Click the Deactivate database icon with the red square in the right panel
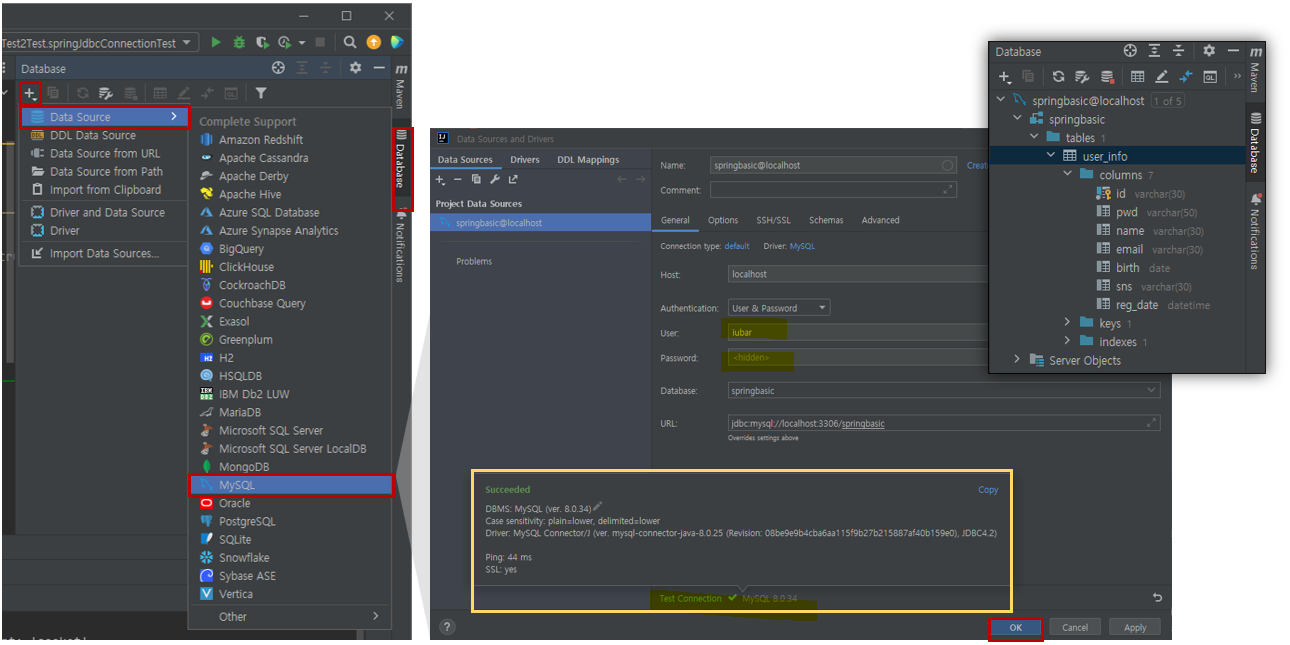 click(x=1107, y=76)
